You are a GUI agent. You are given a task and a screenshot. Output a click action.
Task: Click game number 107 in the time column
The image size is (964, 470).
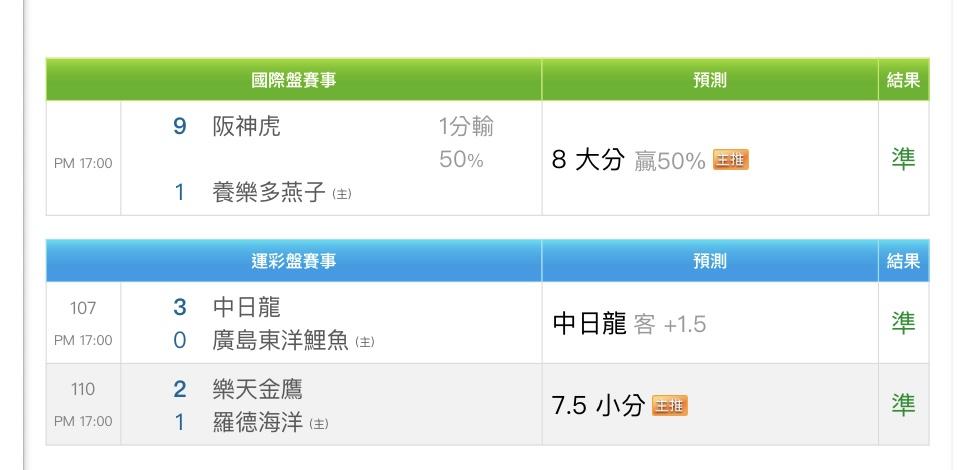click(x=83, y=308)
